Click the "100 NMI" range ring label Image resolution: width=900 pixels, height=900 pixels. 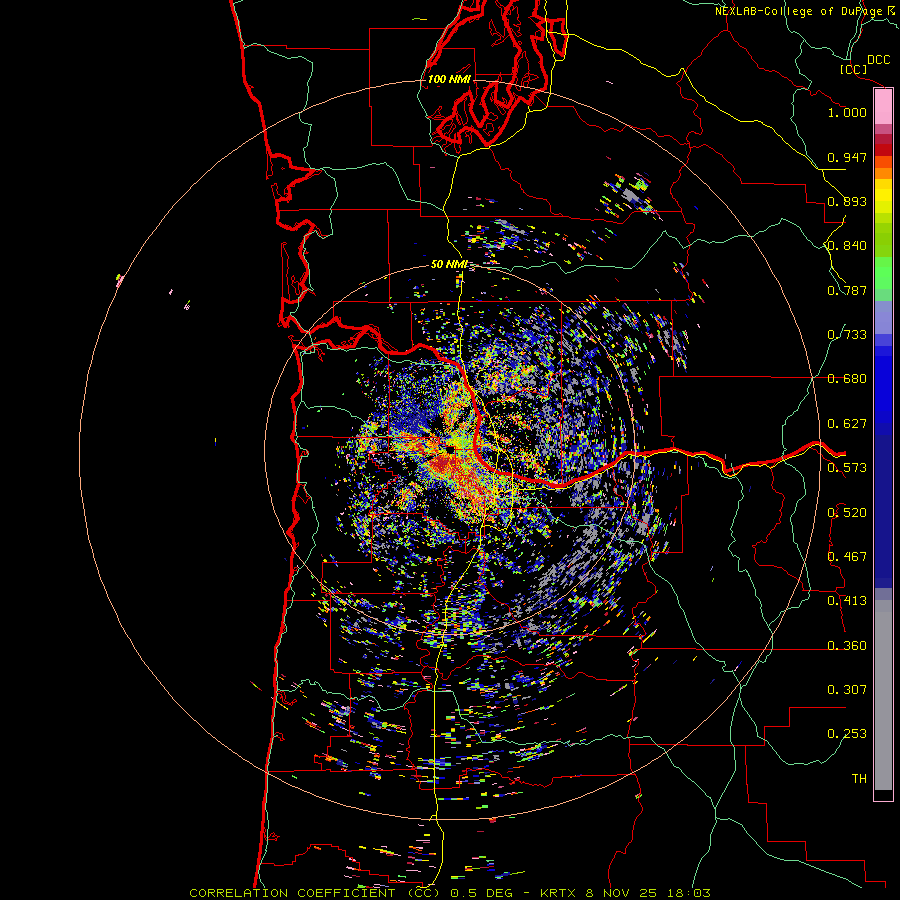click(x=449, y=79)
